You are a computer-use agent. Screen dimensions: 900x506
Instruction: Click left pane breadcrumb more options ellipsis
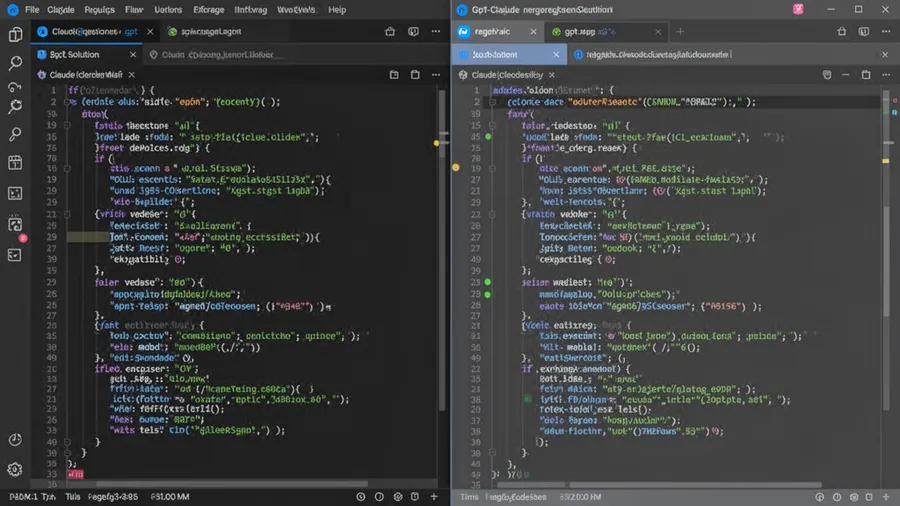[436, 75]
